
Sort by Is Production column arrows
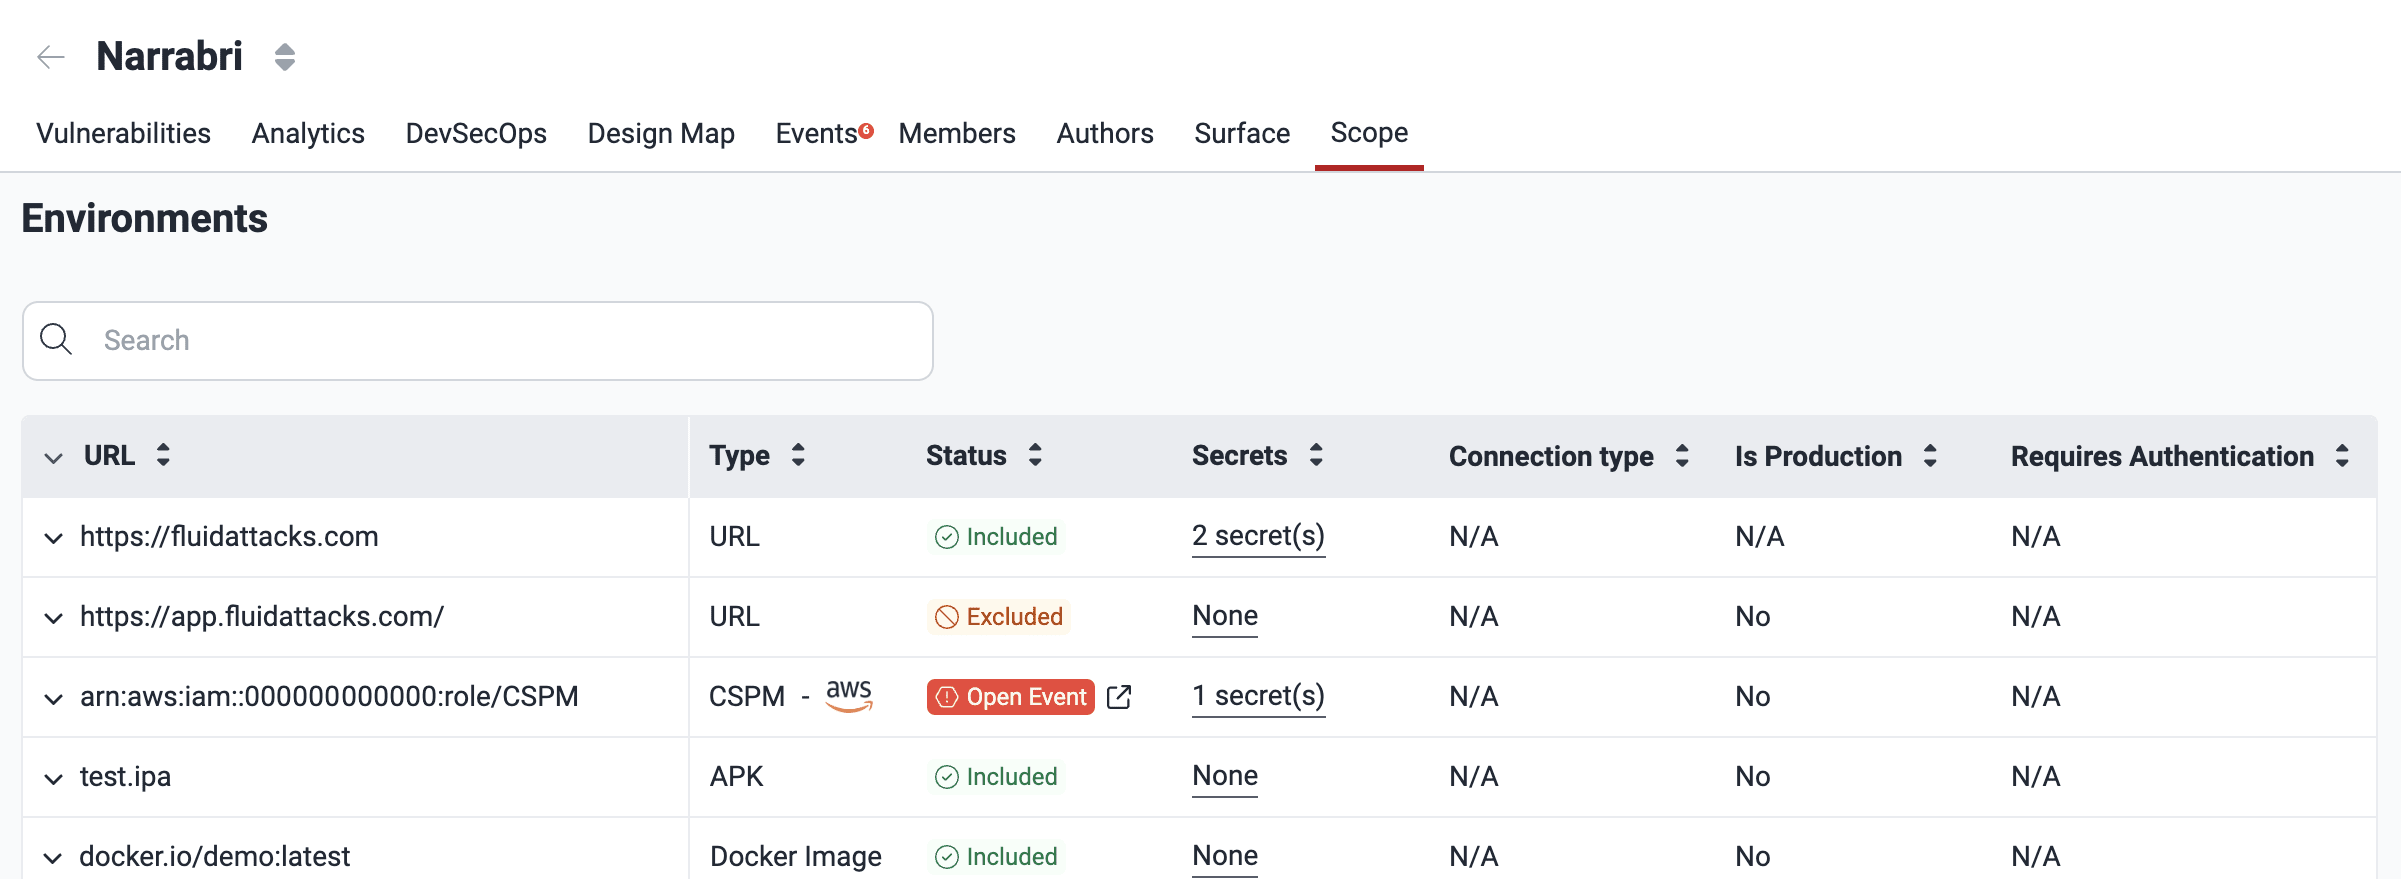1930,456
